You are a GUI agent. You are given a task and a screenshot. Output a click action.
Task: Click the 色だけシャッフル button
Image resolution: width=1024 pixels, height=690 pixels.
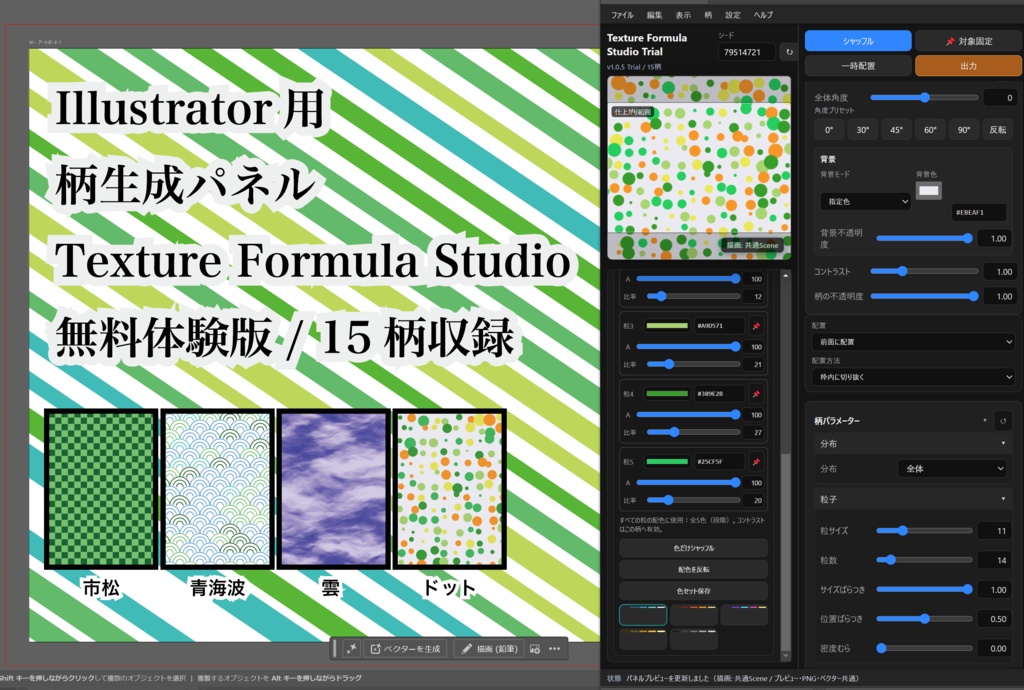click(693, 548)
